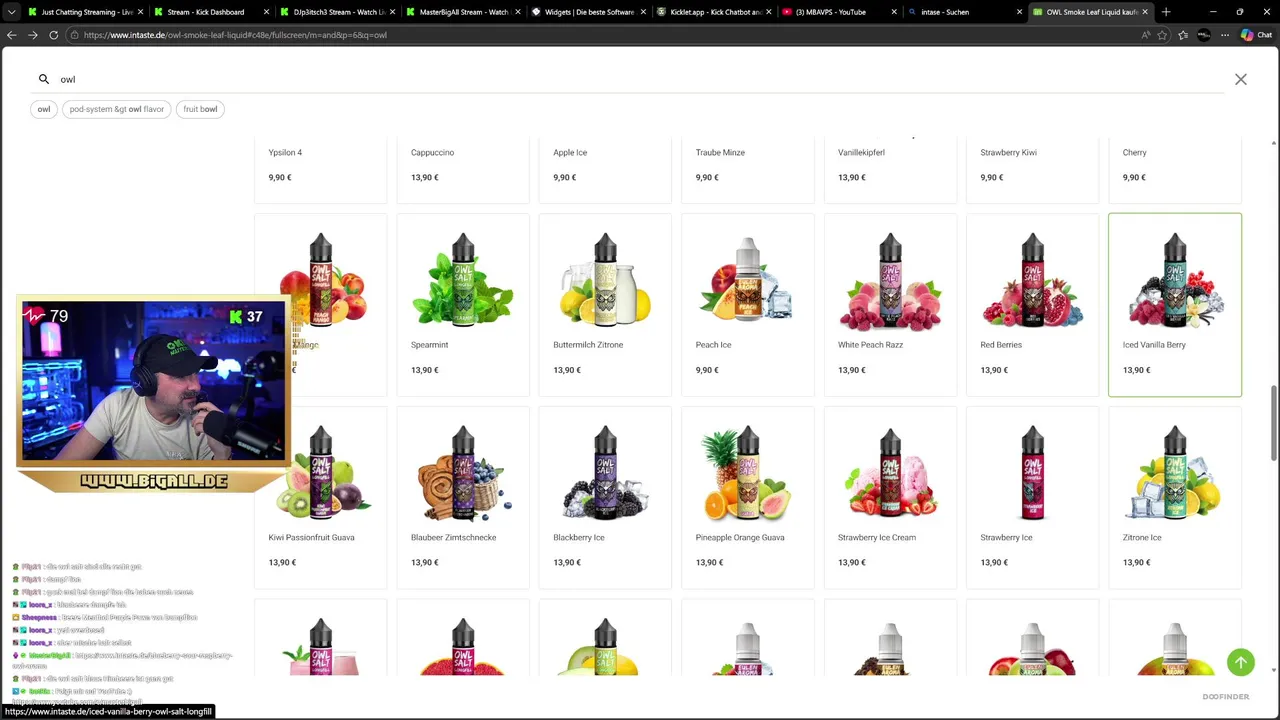Open the Kiwi Passionfruit Guava product image
Viewport: 1280px width, 720px height.
(x=320, y=473)
